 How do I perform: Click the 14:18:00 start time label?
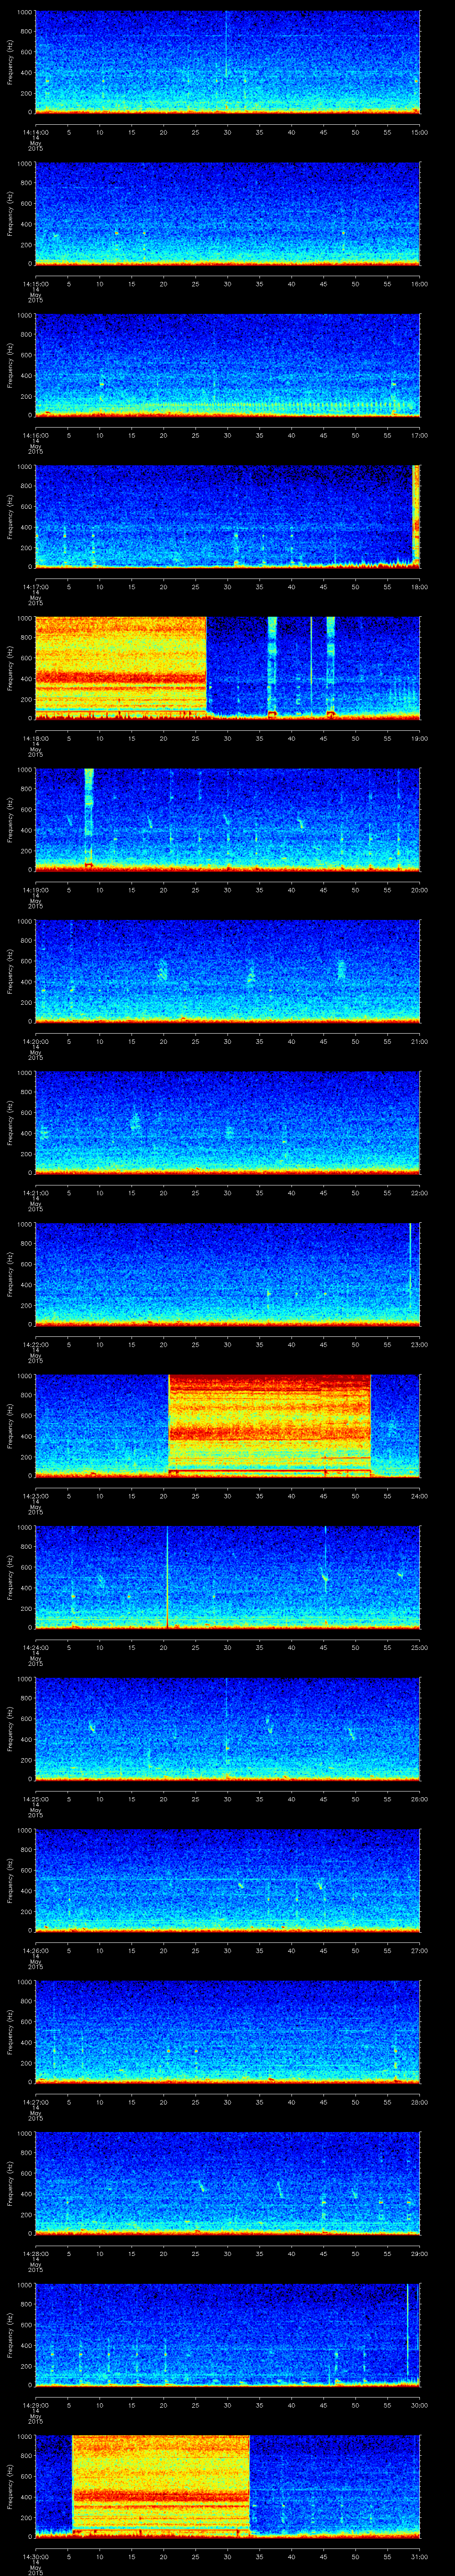35,738
